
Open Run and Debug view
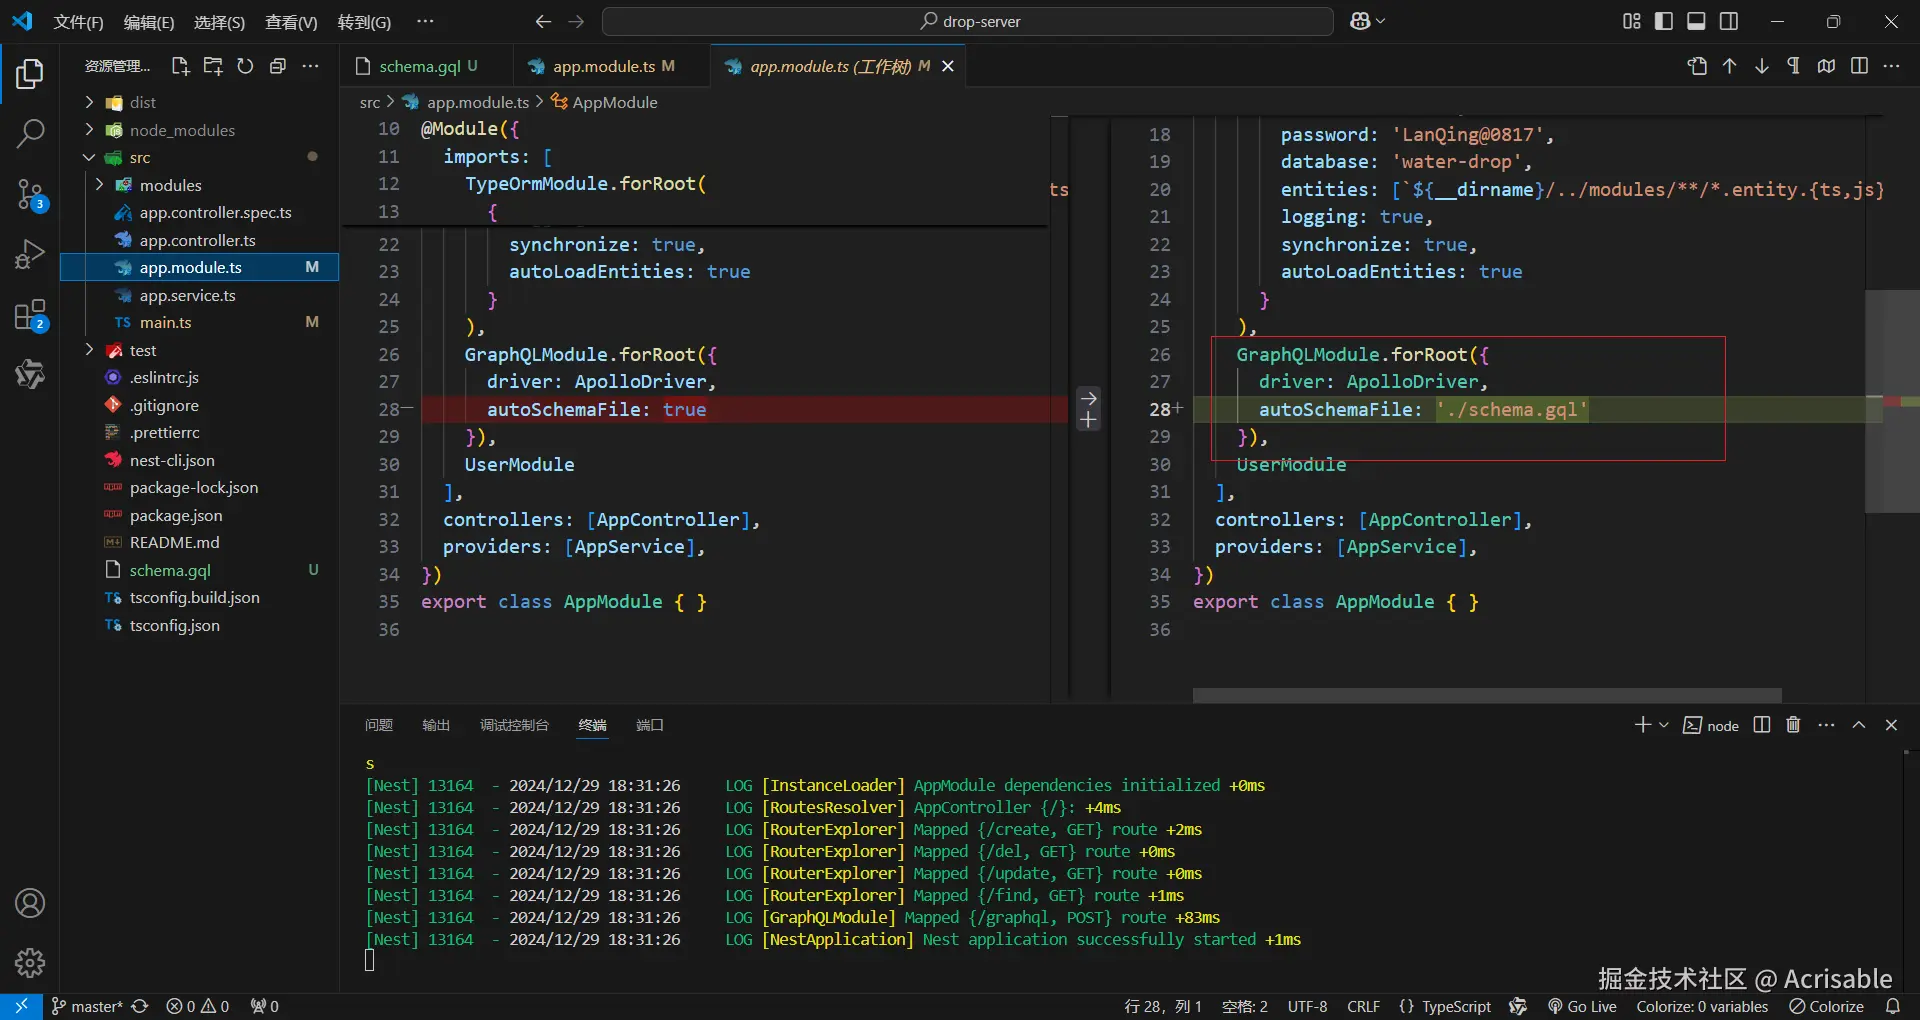[30, 255]
